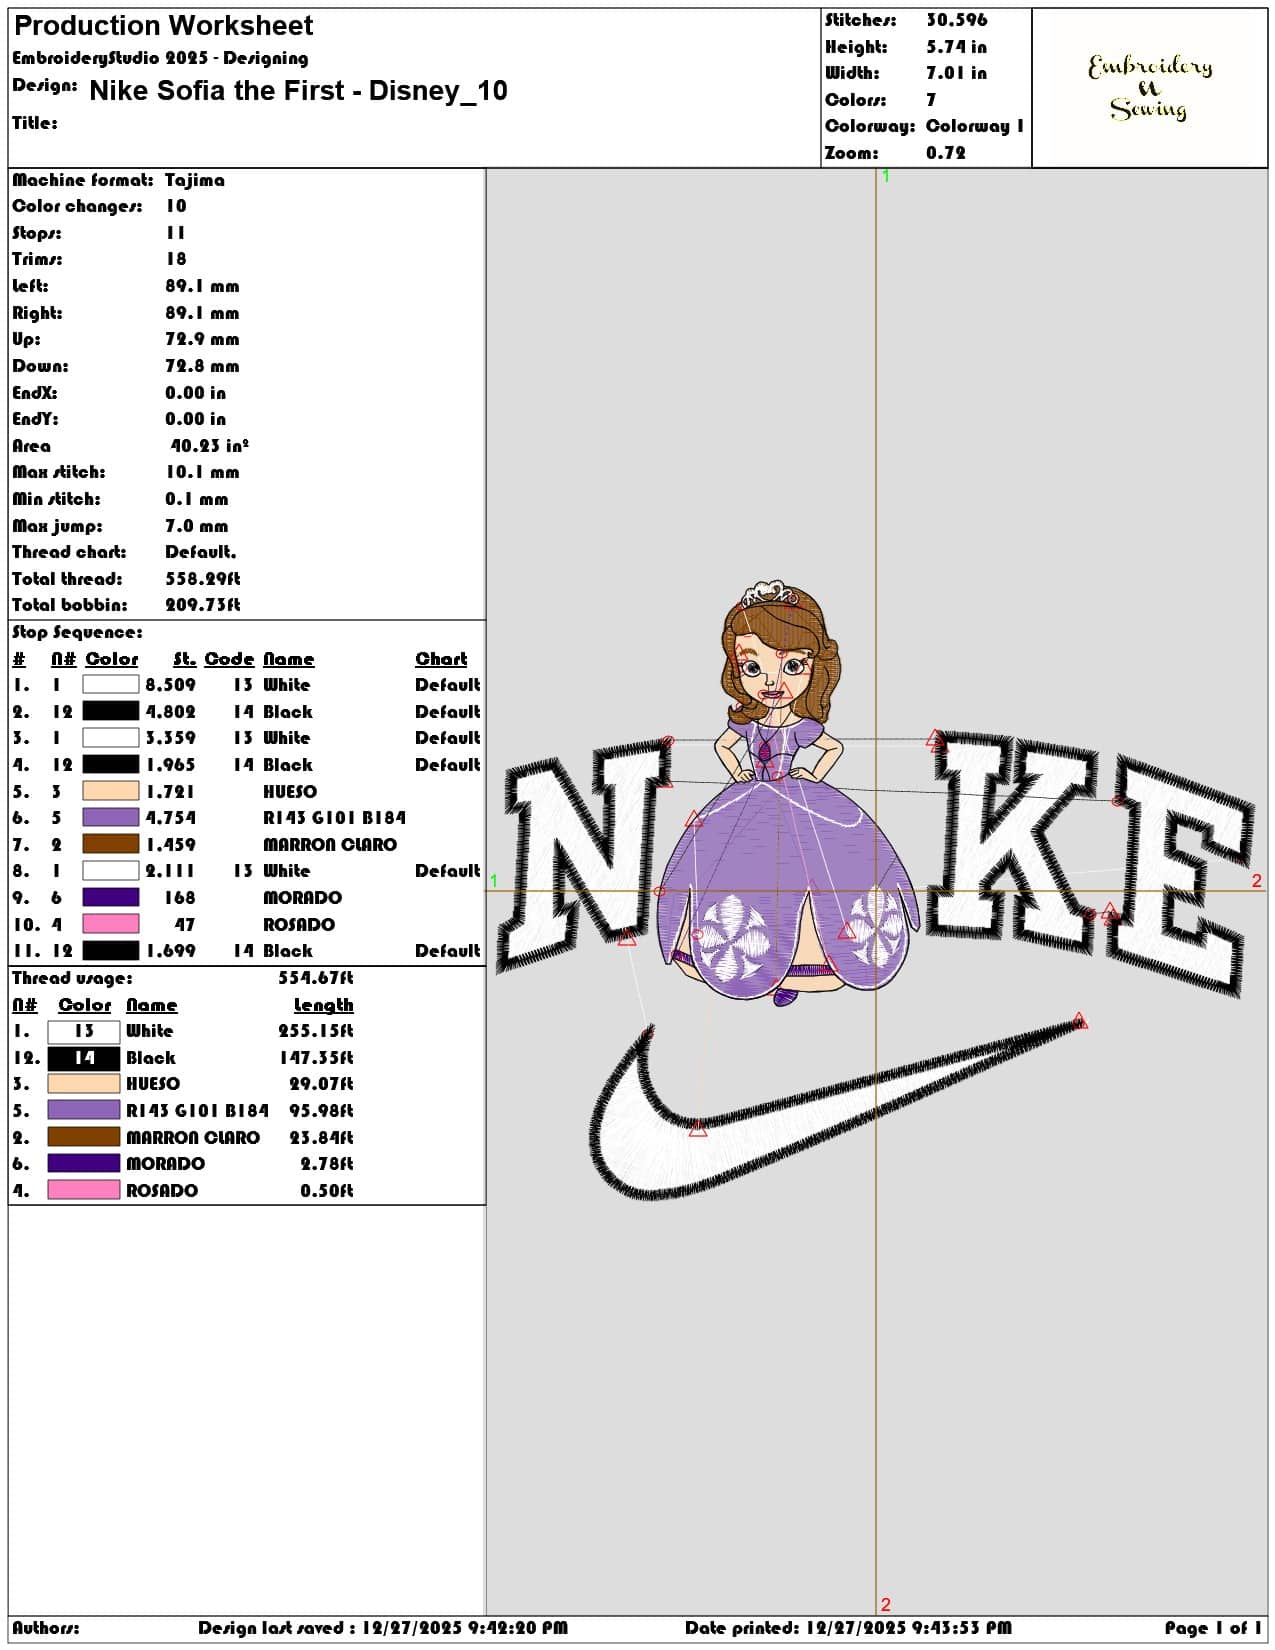Click the Up value 72.9 mm
1275x1650 pixels.
202,339
